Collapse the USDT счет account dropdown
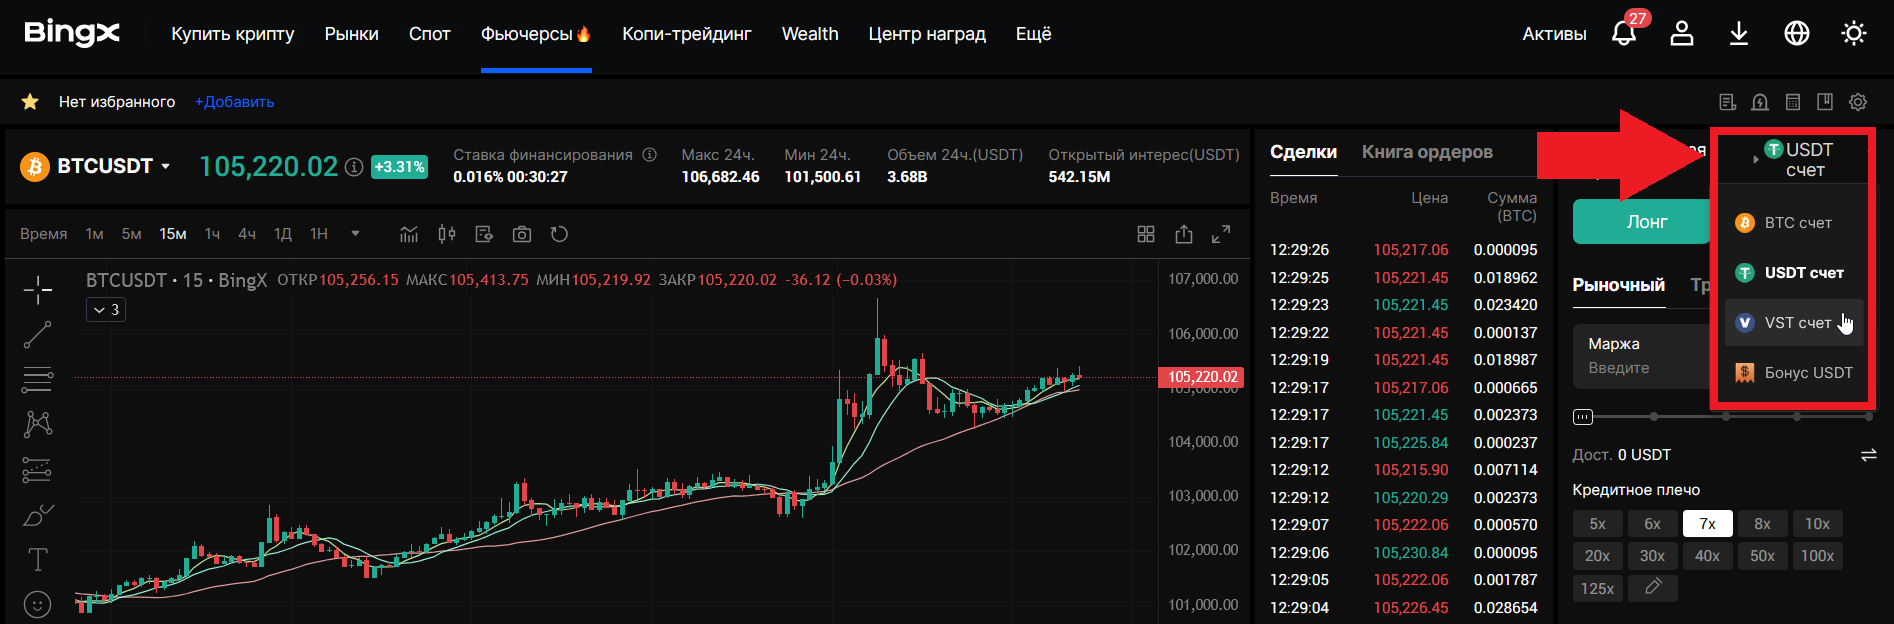Viewport: 1894px width, 624px height. click(1796, 159)
